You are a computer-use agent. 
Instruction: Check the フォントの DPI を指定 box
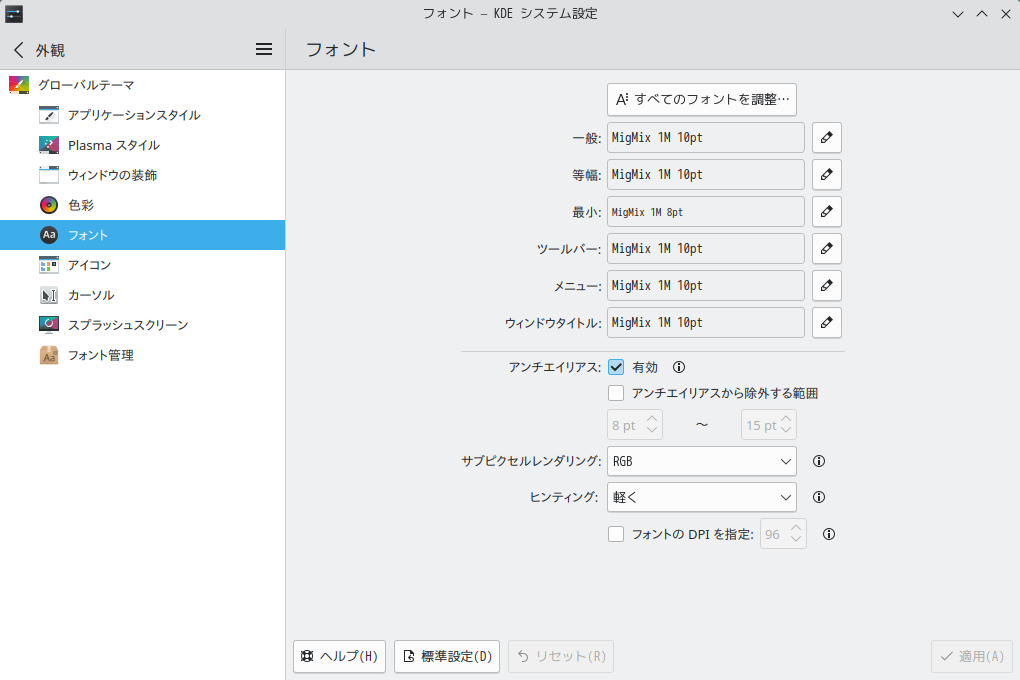(616, 534)
